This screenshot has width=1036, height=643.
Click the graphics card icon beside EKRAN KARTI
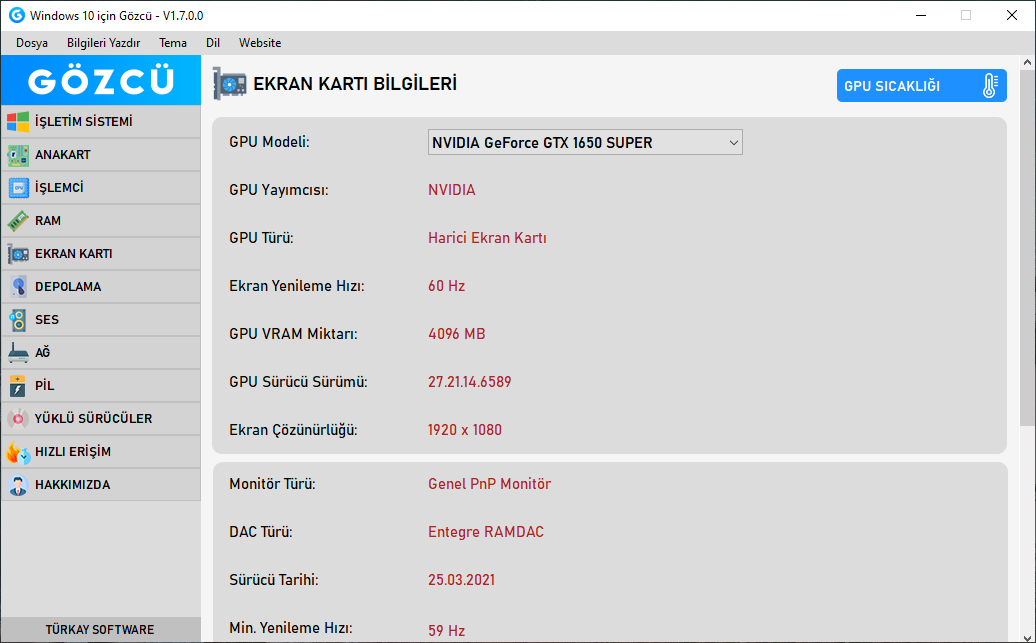[18, 254]
